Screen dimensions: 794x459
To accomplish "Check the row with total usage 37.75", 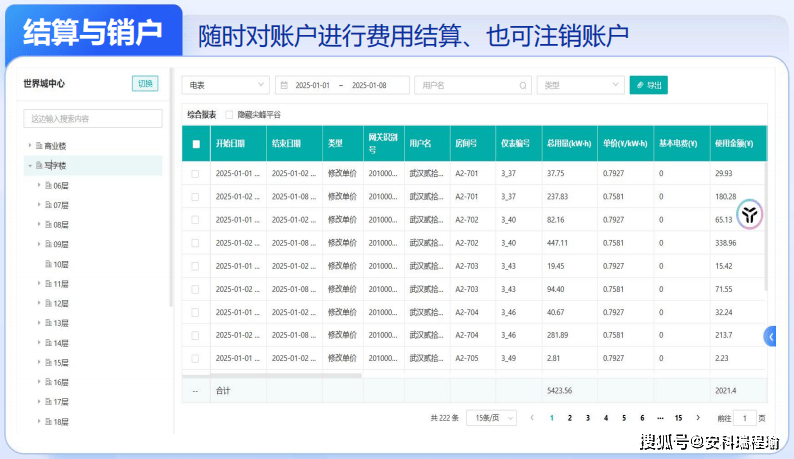I will pyautogui.click(x=195, y=174).
